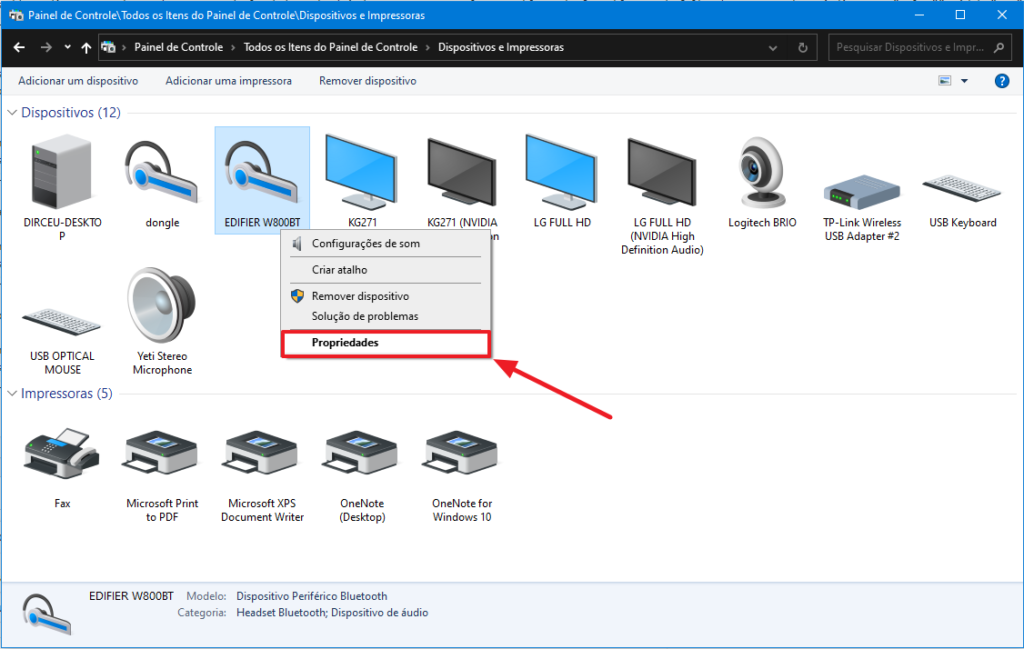Click Adicionar um dispositivo
The image size is (1024, 649).
(78, 81)
